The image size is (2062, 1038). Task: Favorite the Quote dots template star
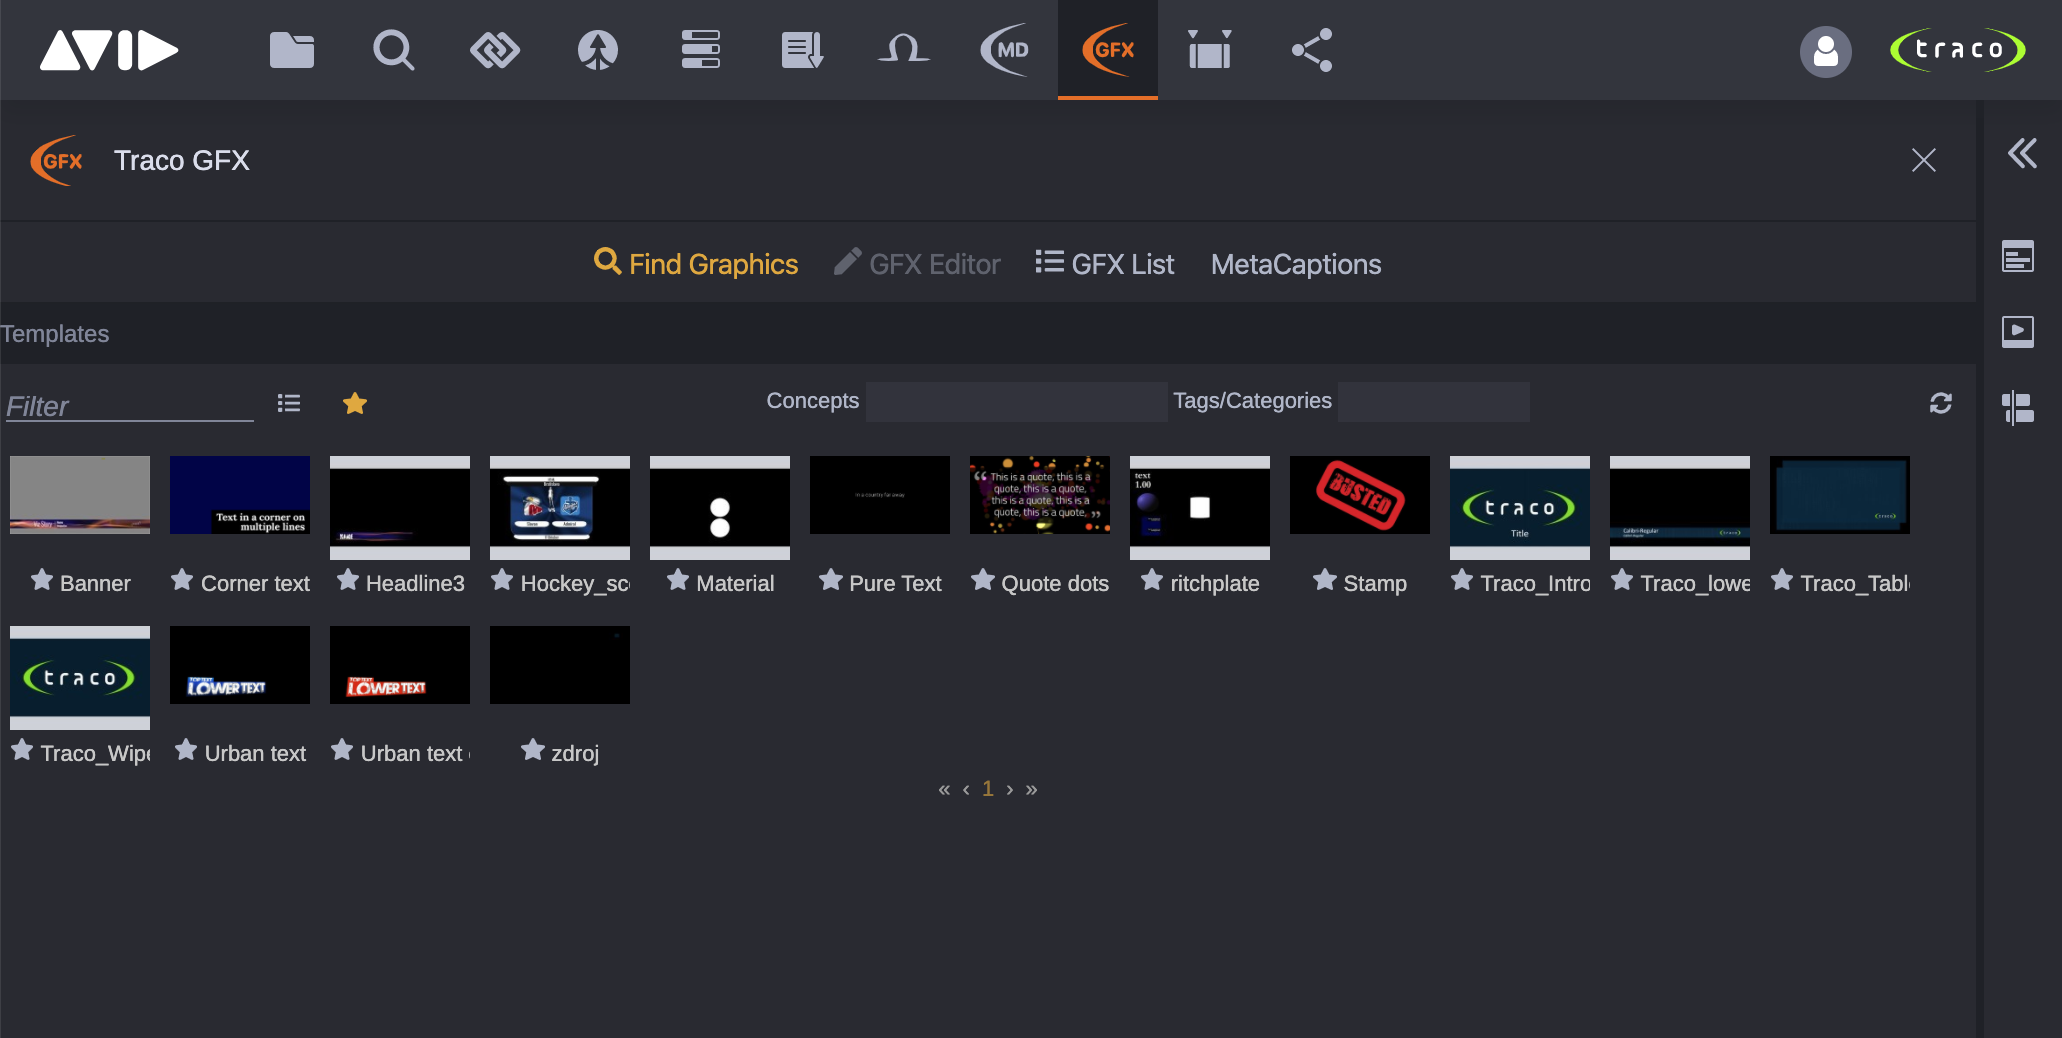pos(983,580)
